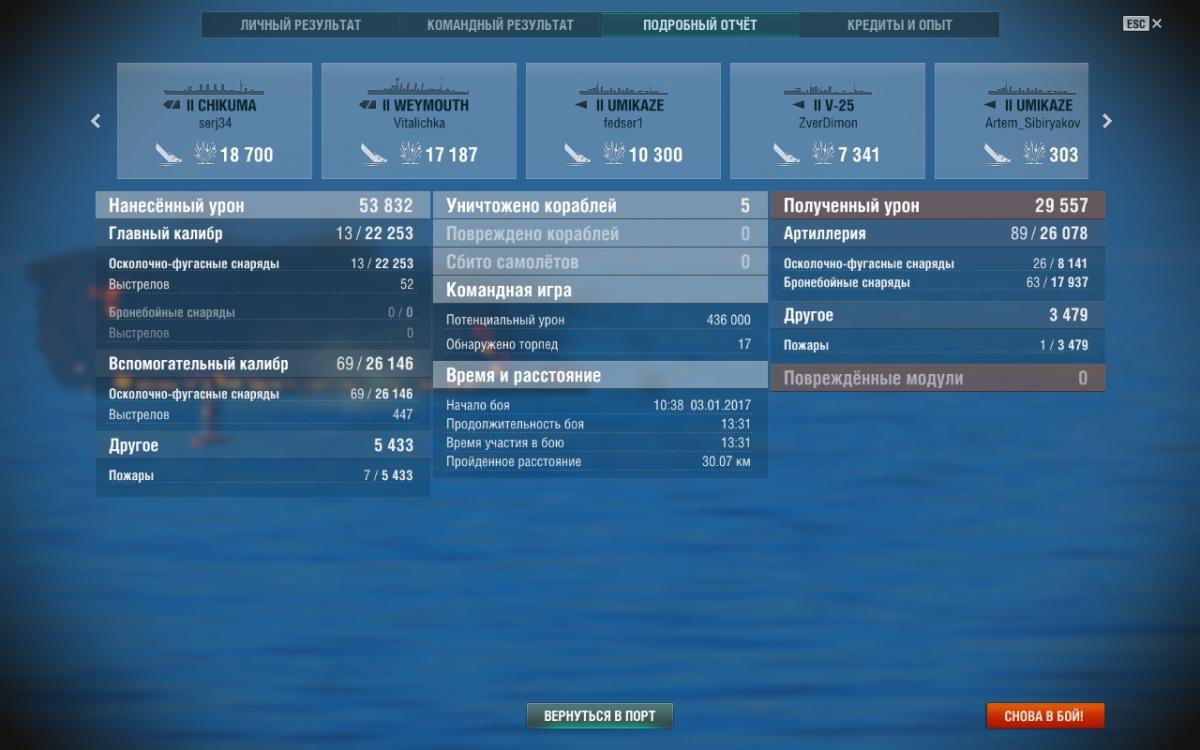Viewport: 1200px width, 750px height.
Task: Select the Chikuma serj34 ship card
Action: [x=215, y=121]
